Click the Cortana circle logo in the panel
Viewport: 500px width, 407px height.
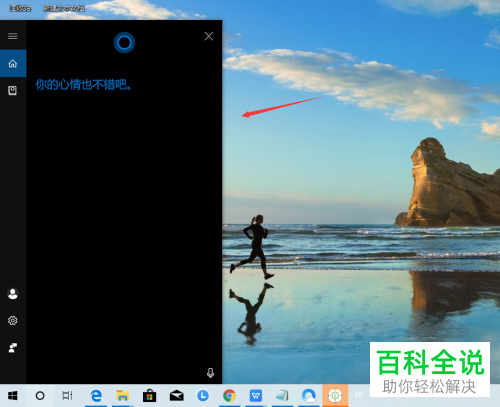pyautogui.click(x=124, y=43)
